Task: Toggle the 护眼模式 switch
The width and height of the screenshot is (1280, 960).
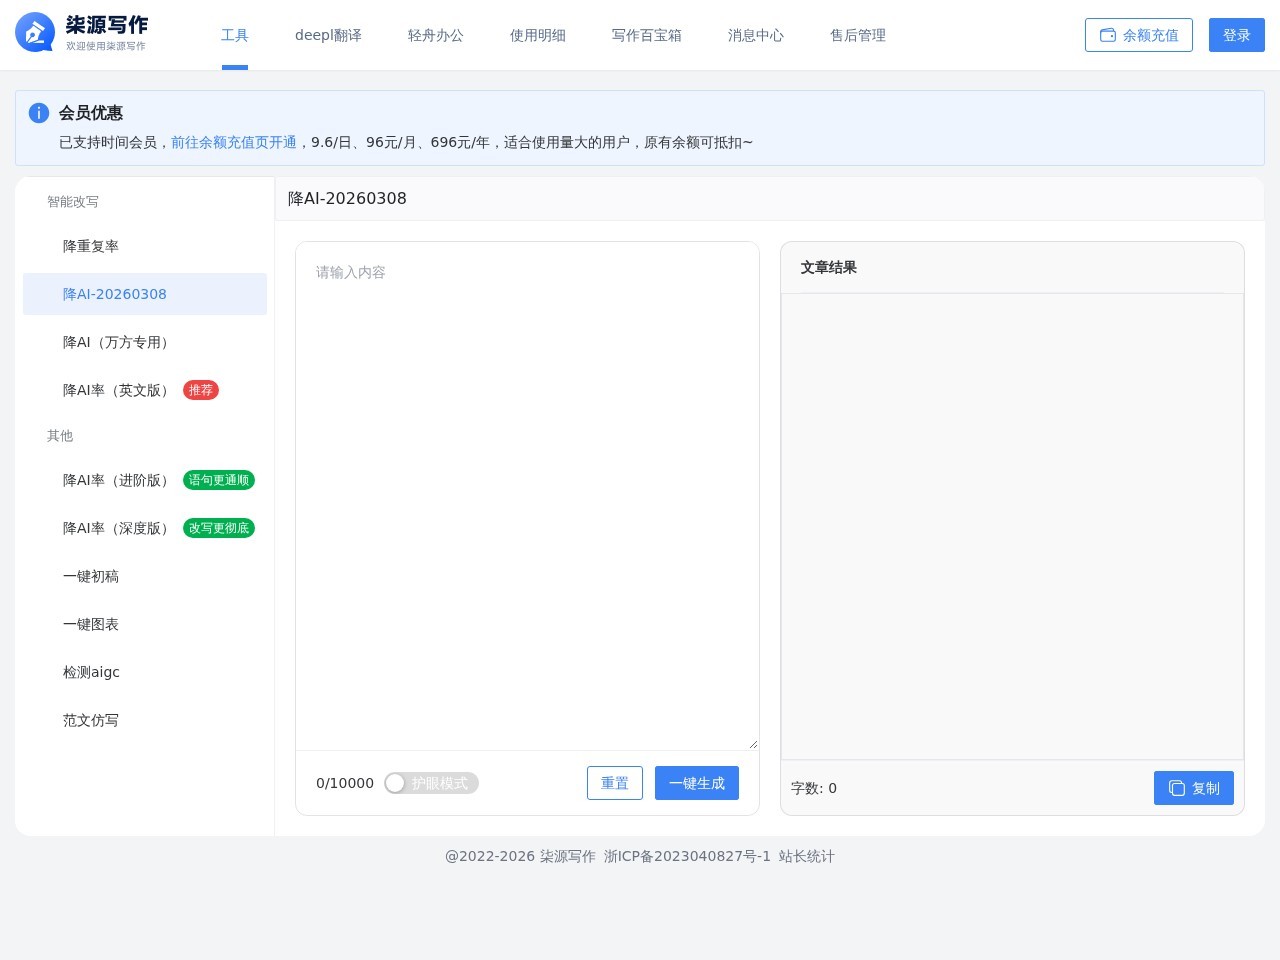Action: click(431, 783)
